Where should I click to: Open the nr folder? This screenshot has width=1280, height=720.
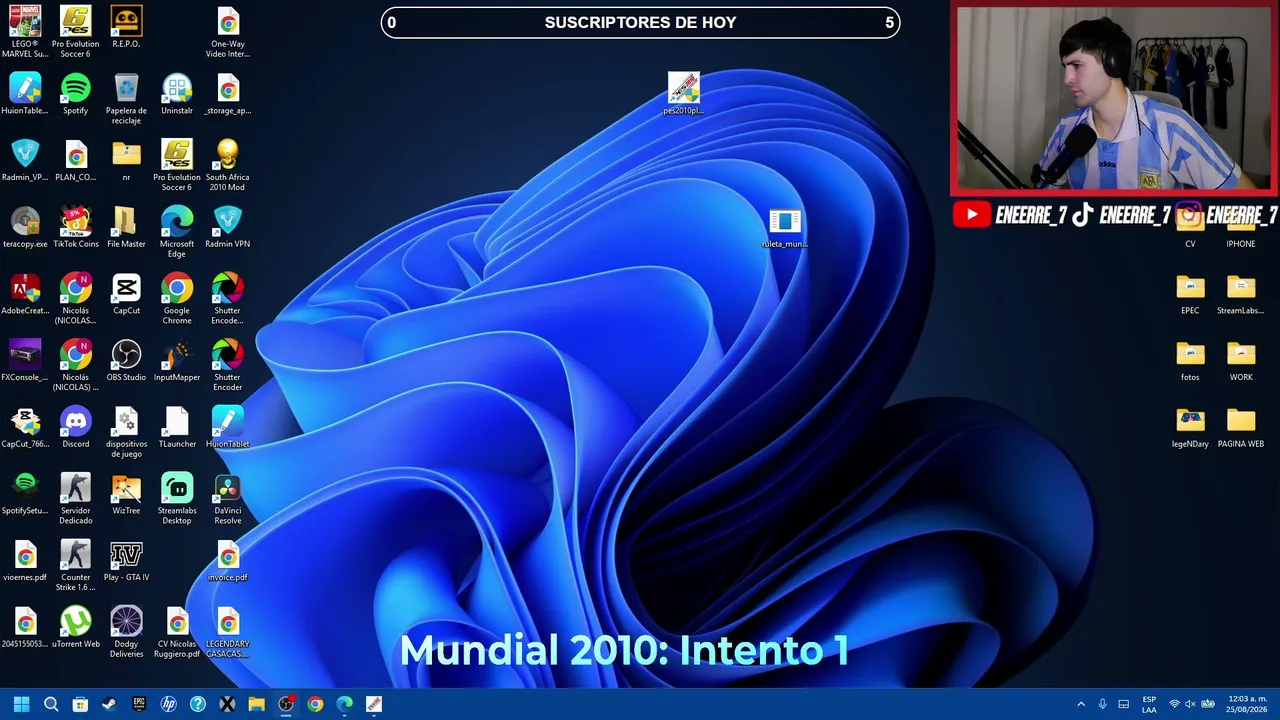click(x=126, y=161)
